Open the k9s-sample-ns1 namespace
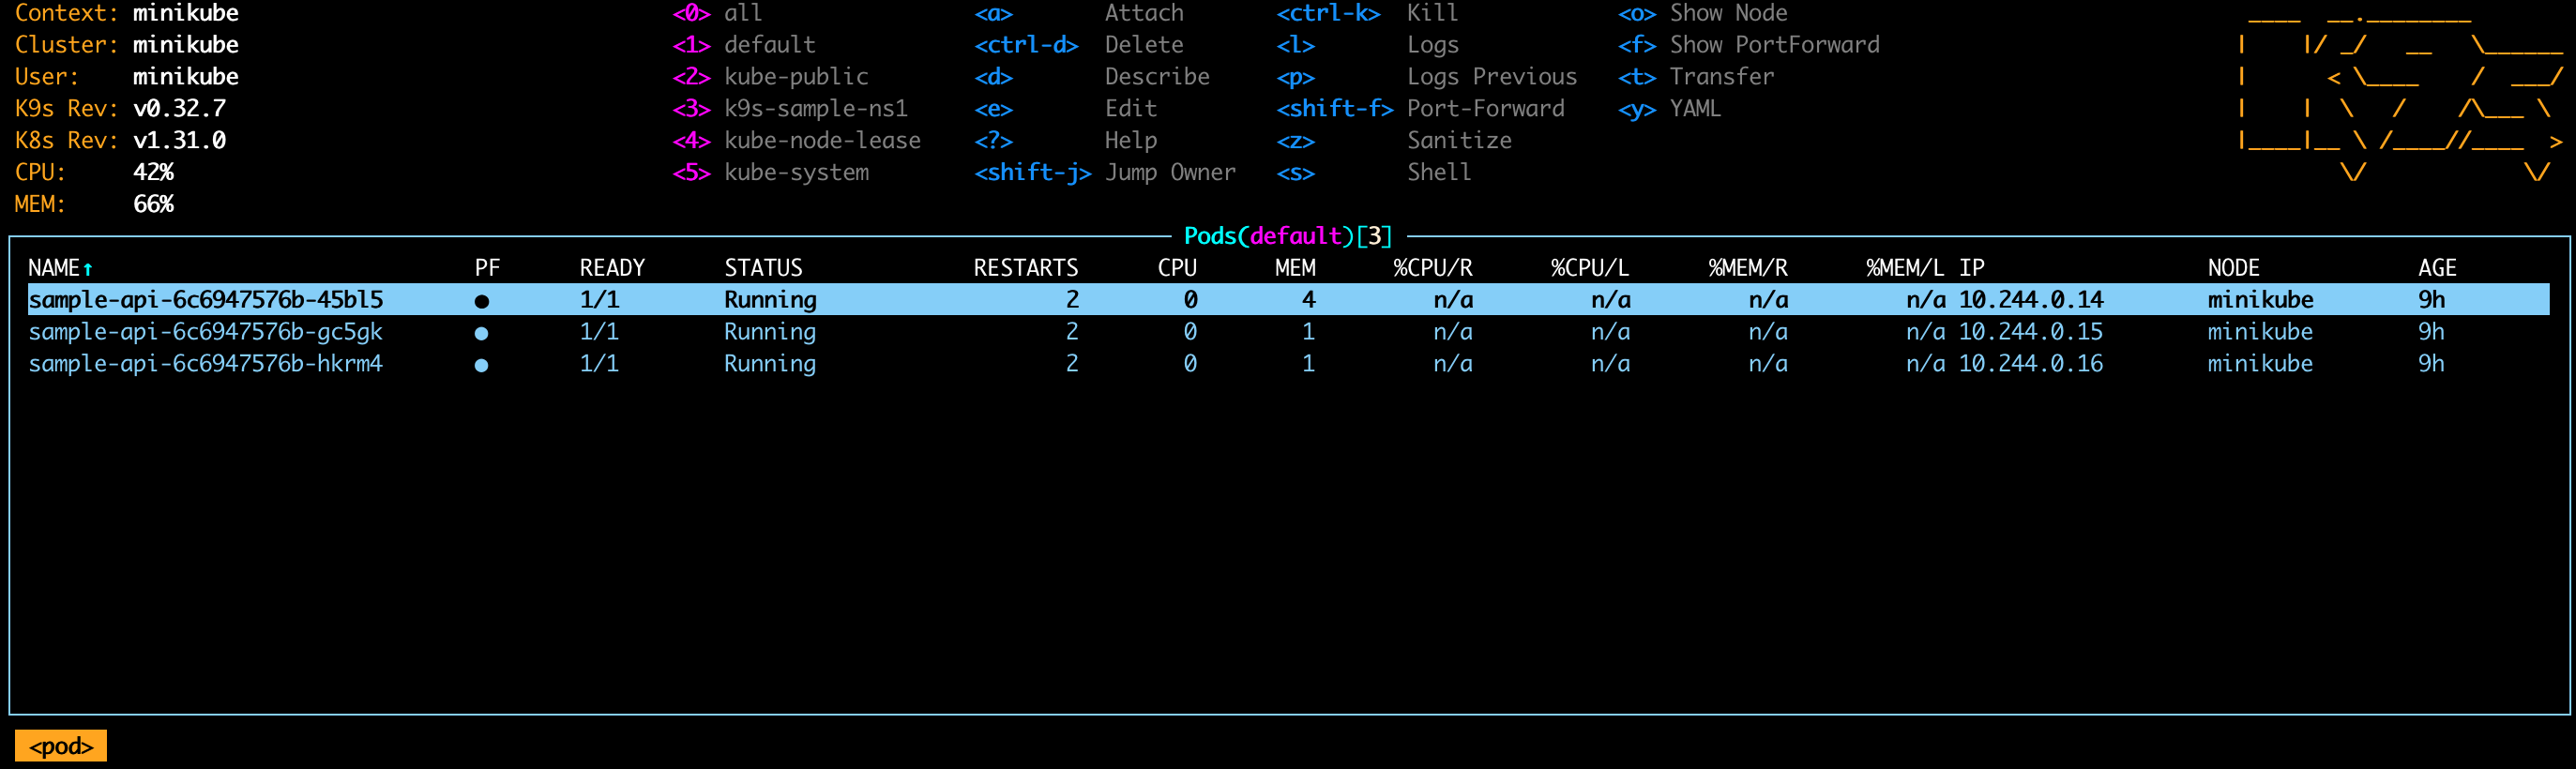This screenshot has width=2576, height=769. click(790, 109)
